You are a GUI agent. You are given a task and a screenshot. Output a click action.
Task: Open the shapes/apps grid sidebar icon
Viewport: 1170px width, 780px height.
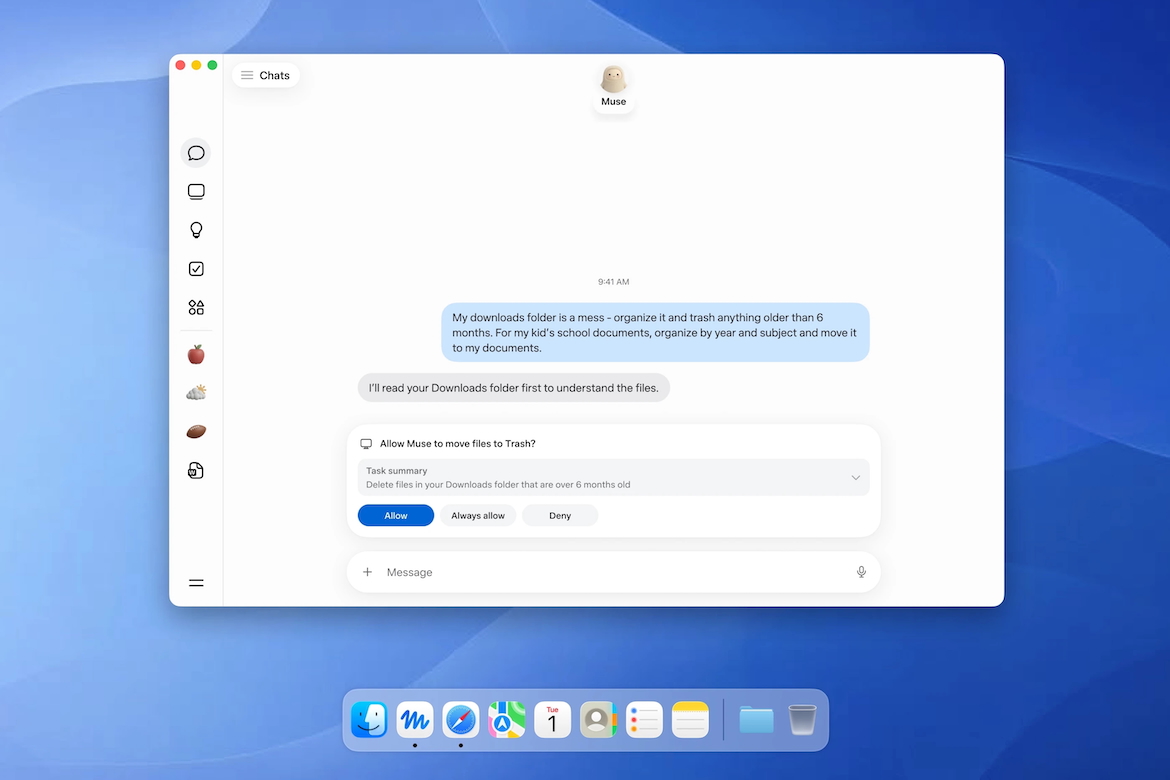coord(196,308)
